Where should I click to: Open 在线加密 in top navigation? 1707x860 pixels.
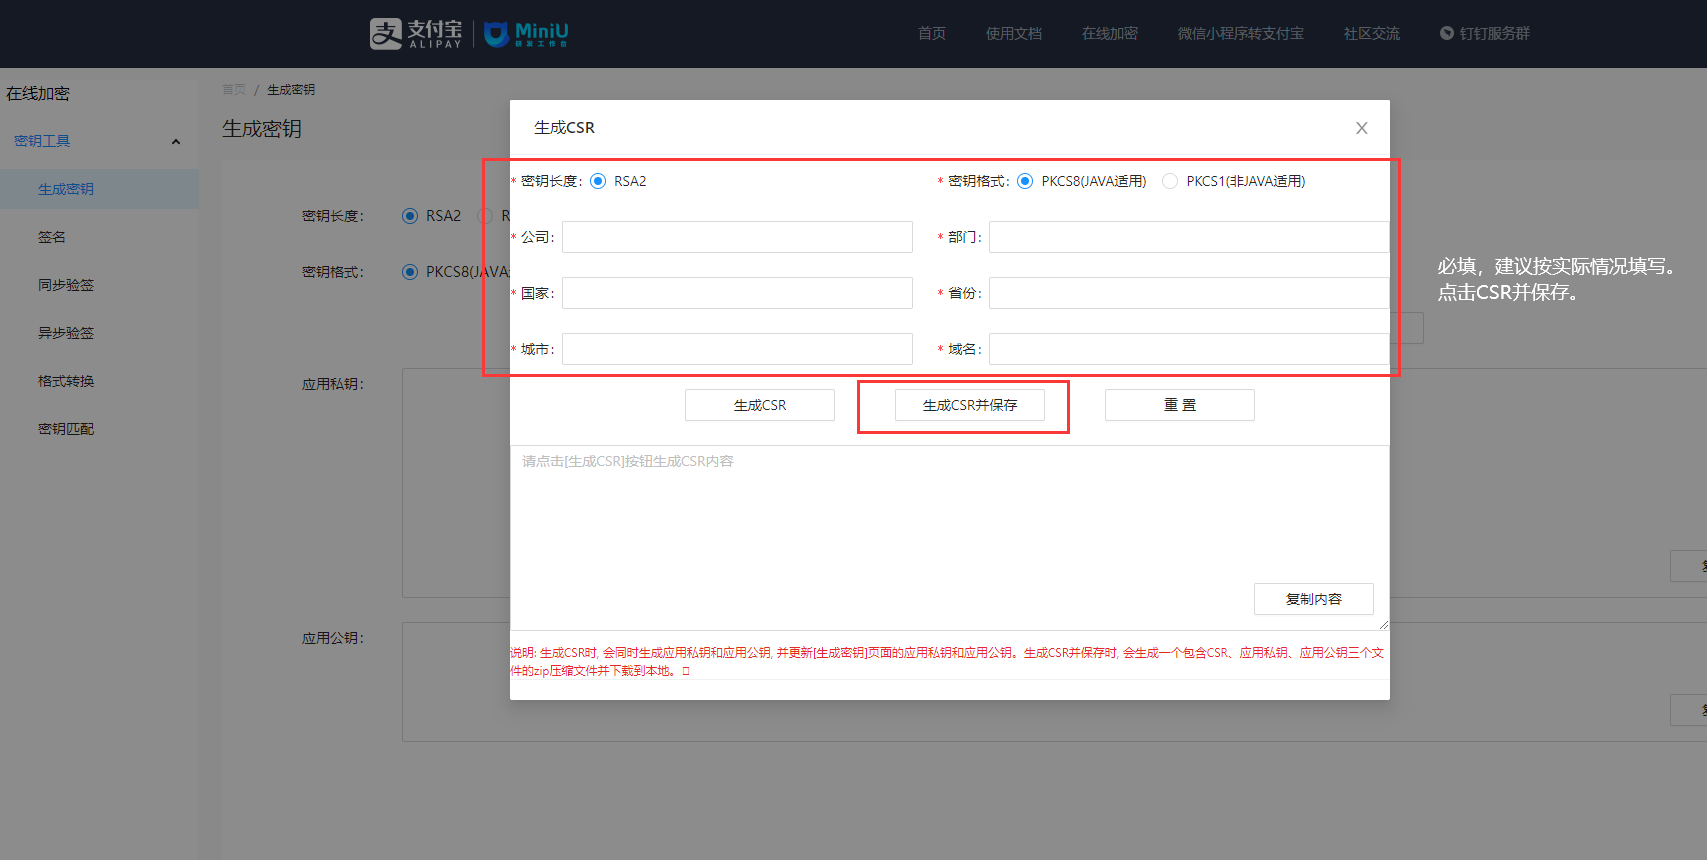pos(1110,34)
